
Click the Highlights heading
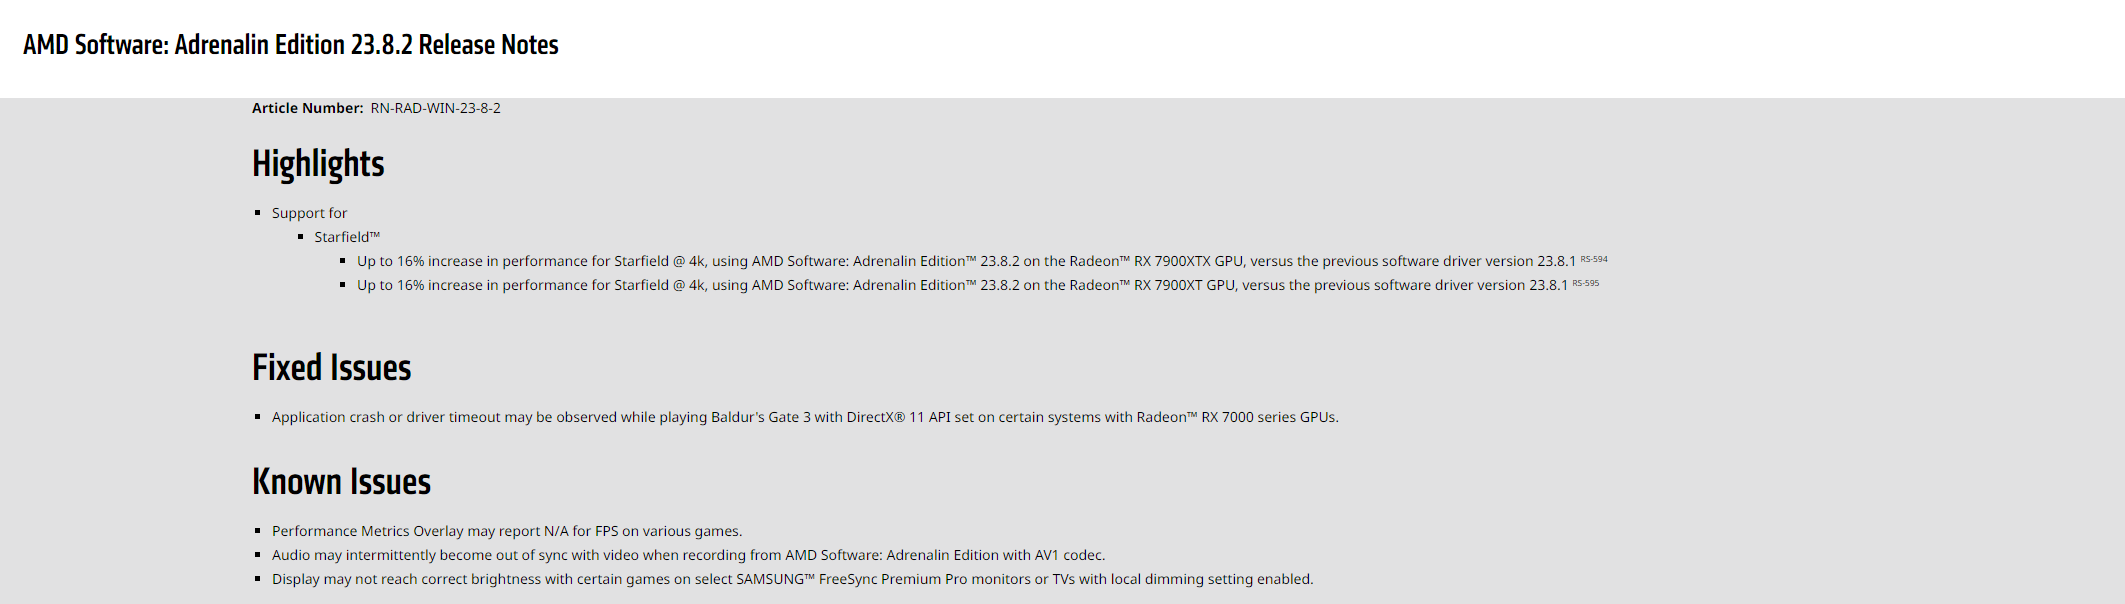tap(318, 164)
